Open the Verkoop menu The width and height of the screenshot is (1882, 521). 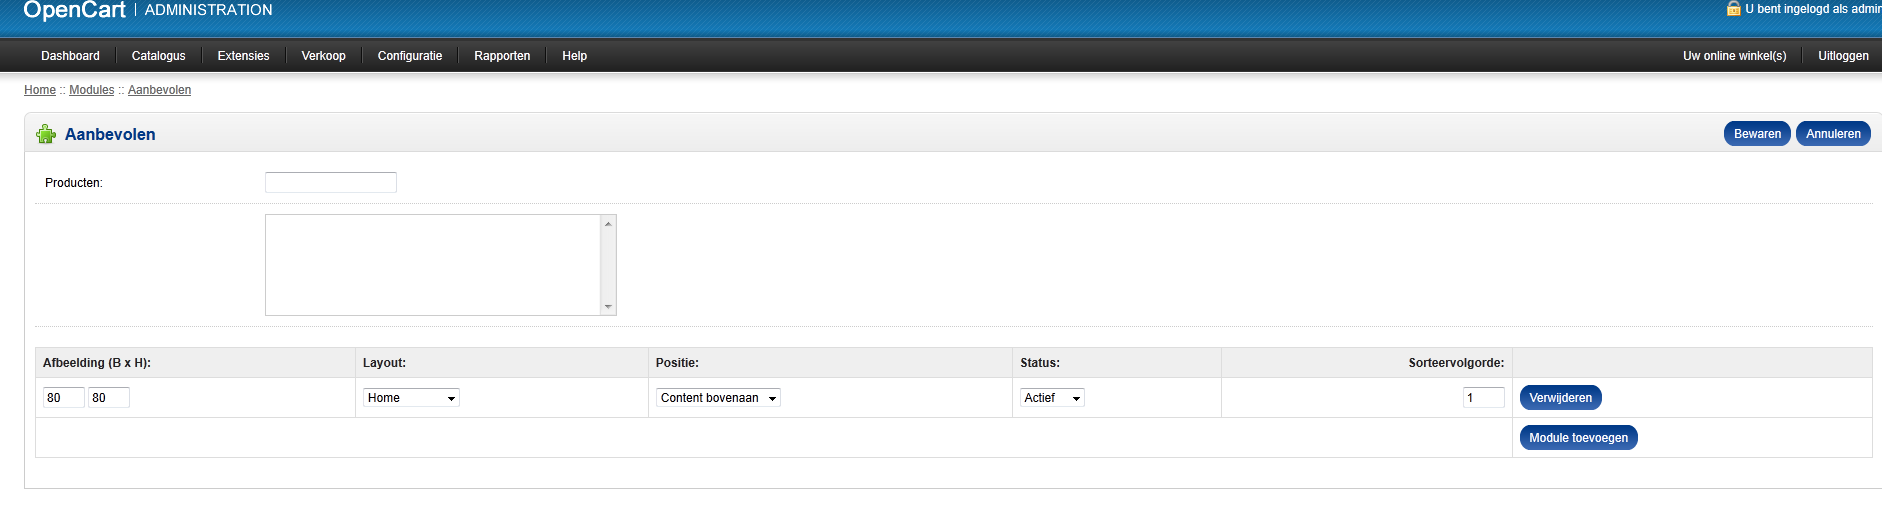(323, 56)
